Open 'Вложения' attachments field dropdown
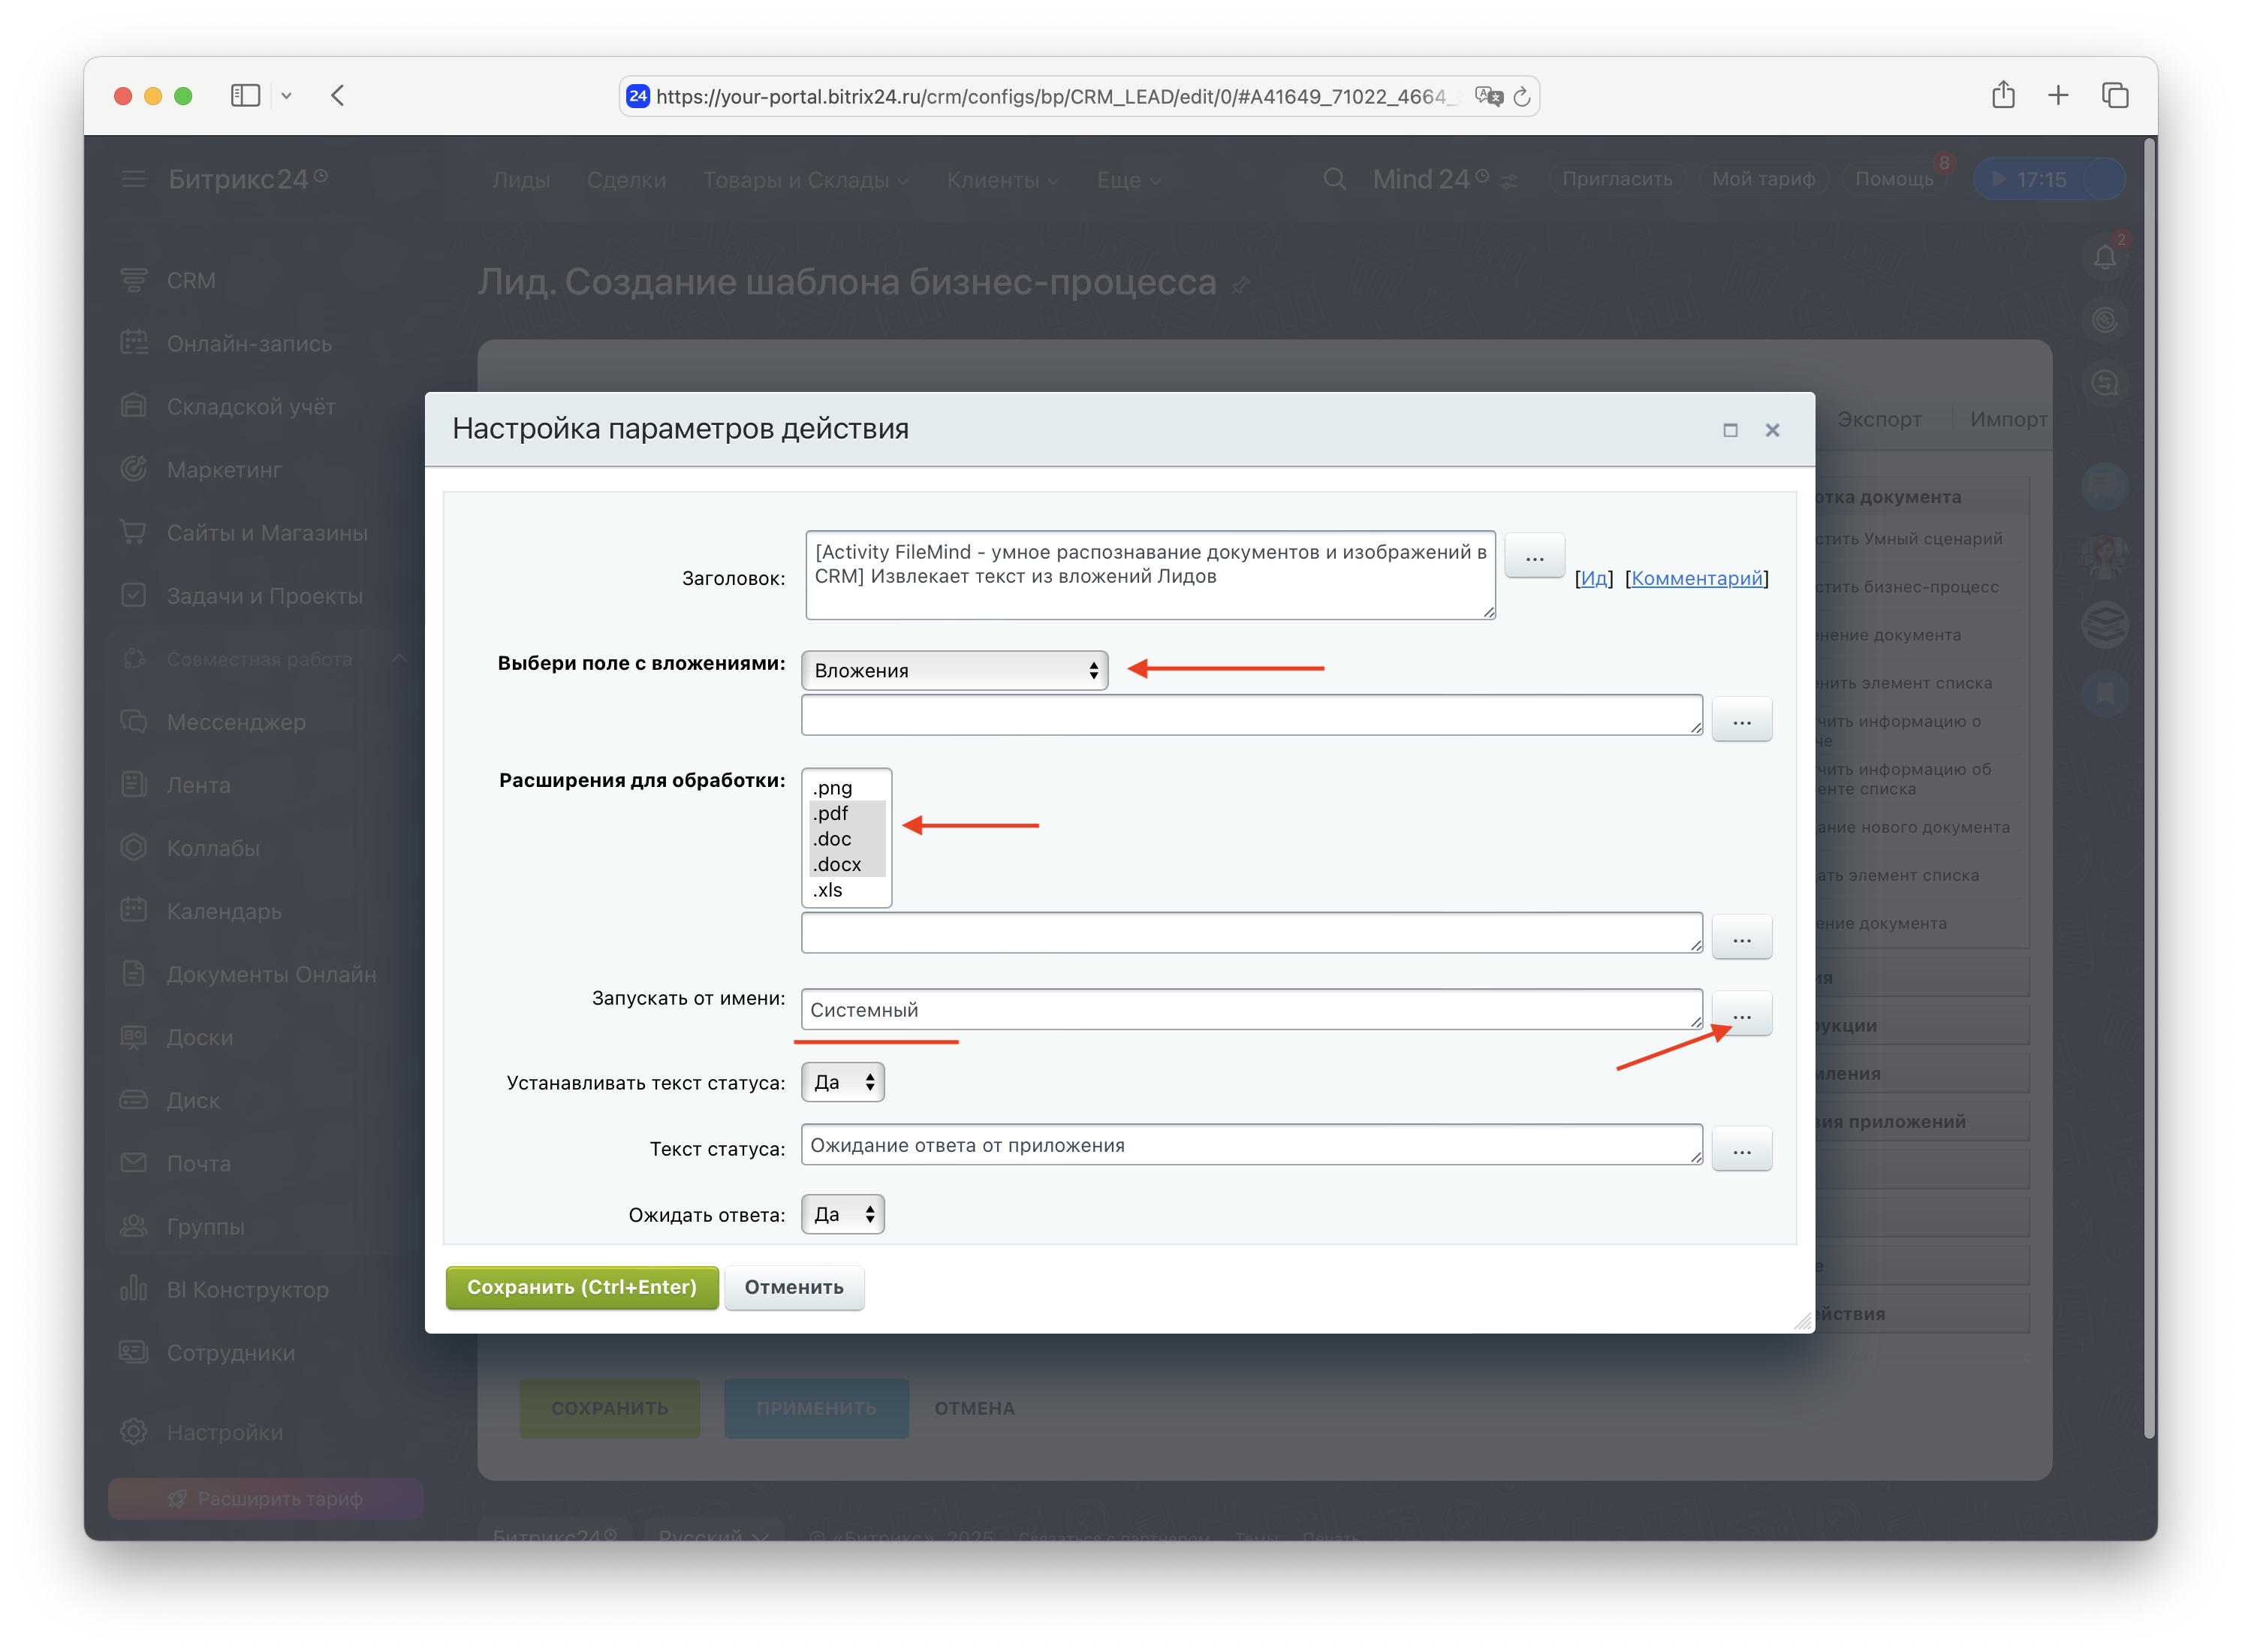The height and width of the screenshot is (1652, 2242). coord(954,671)
